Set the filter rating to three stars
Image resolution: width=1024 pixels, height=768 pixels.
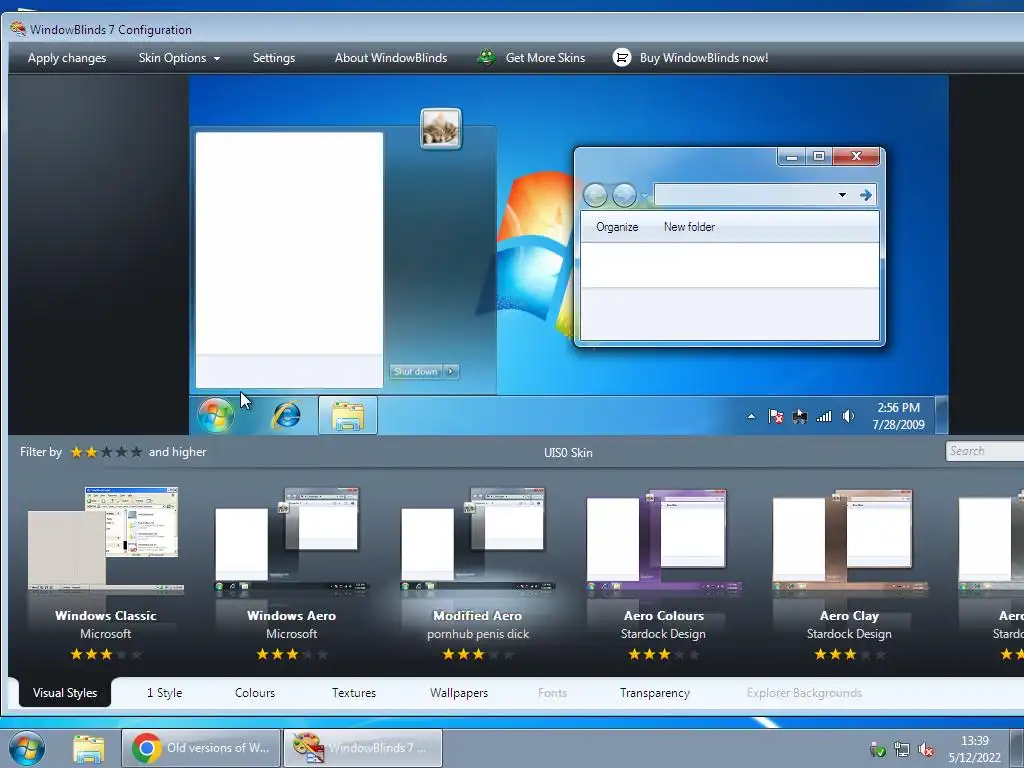click(x=106, y=452)
